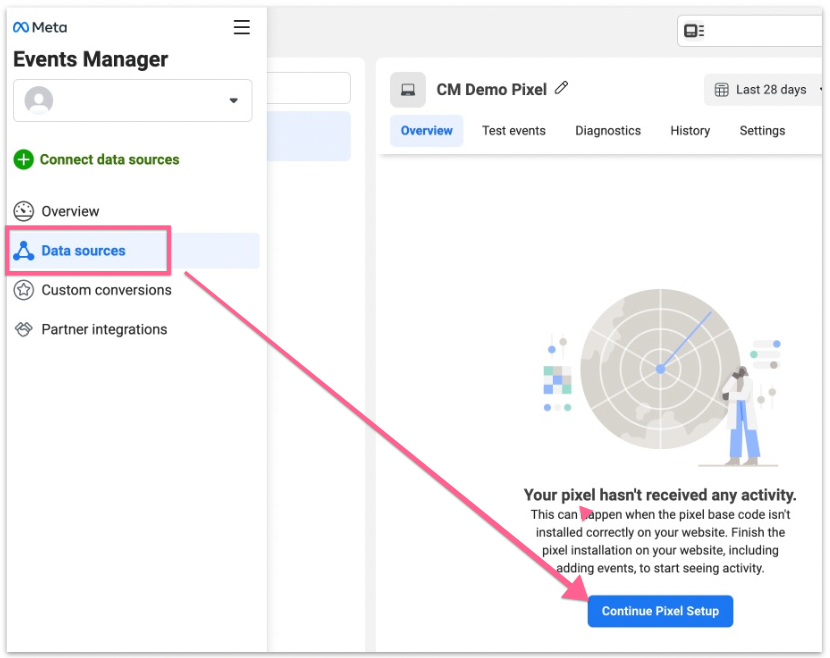The width and height of the screenshot is (830, 658).
Task: Click the calendar icon in date picker
Action: click(722, 90)
